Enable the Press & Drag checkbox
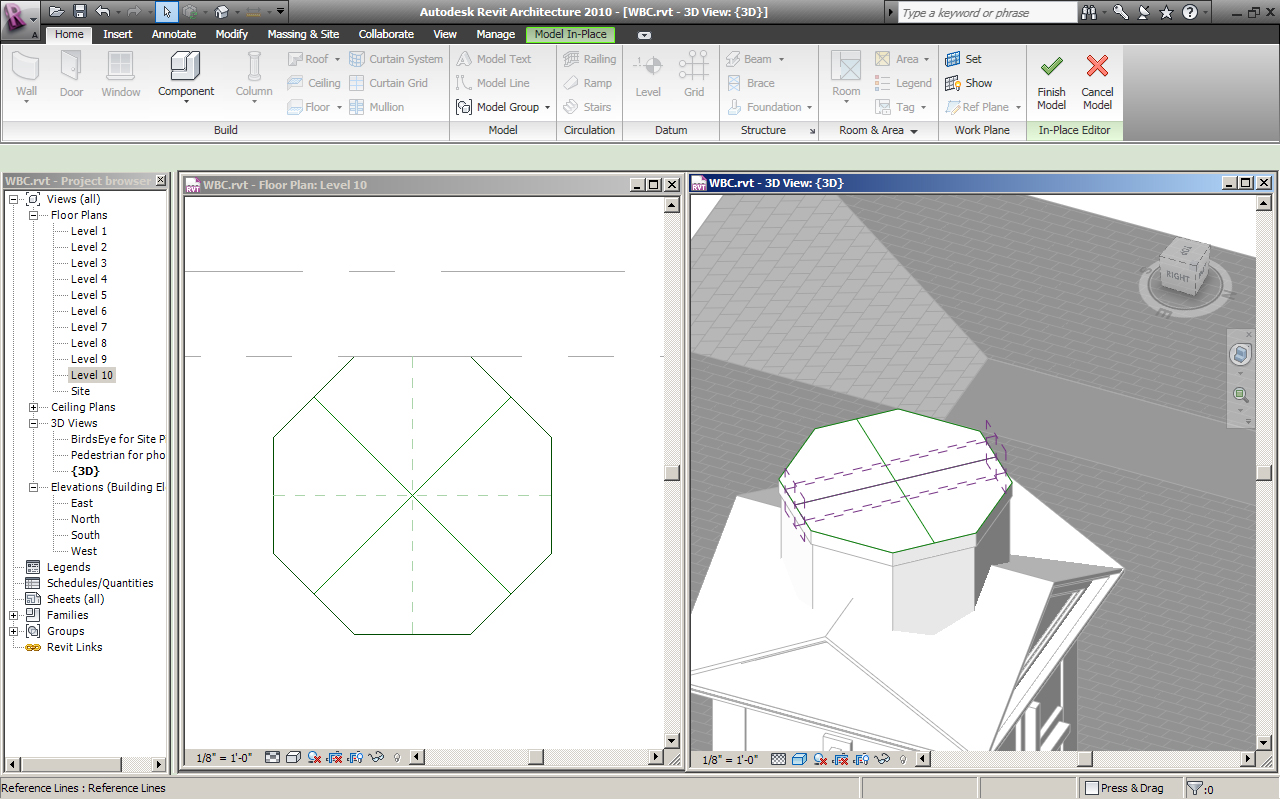This screenshot has width=1280, height=800. (1092, 788)
